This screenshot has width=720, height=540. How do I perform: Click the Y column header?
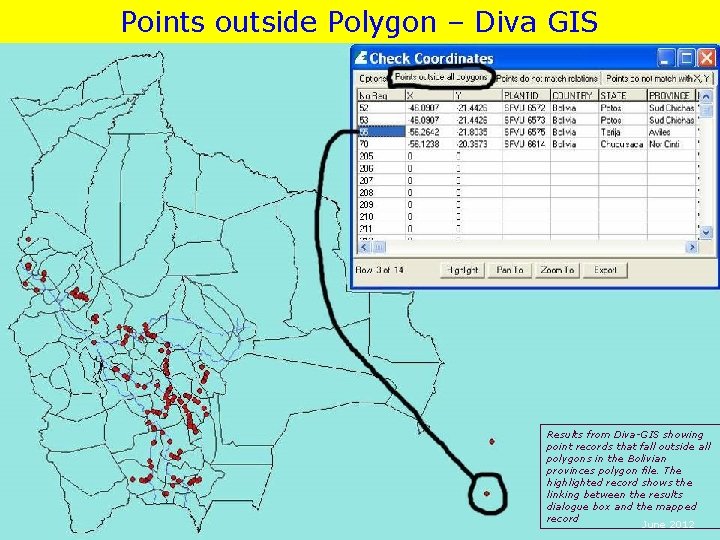coord(478,96)
